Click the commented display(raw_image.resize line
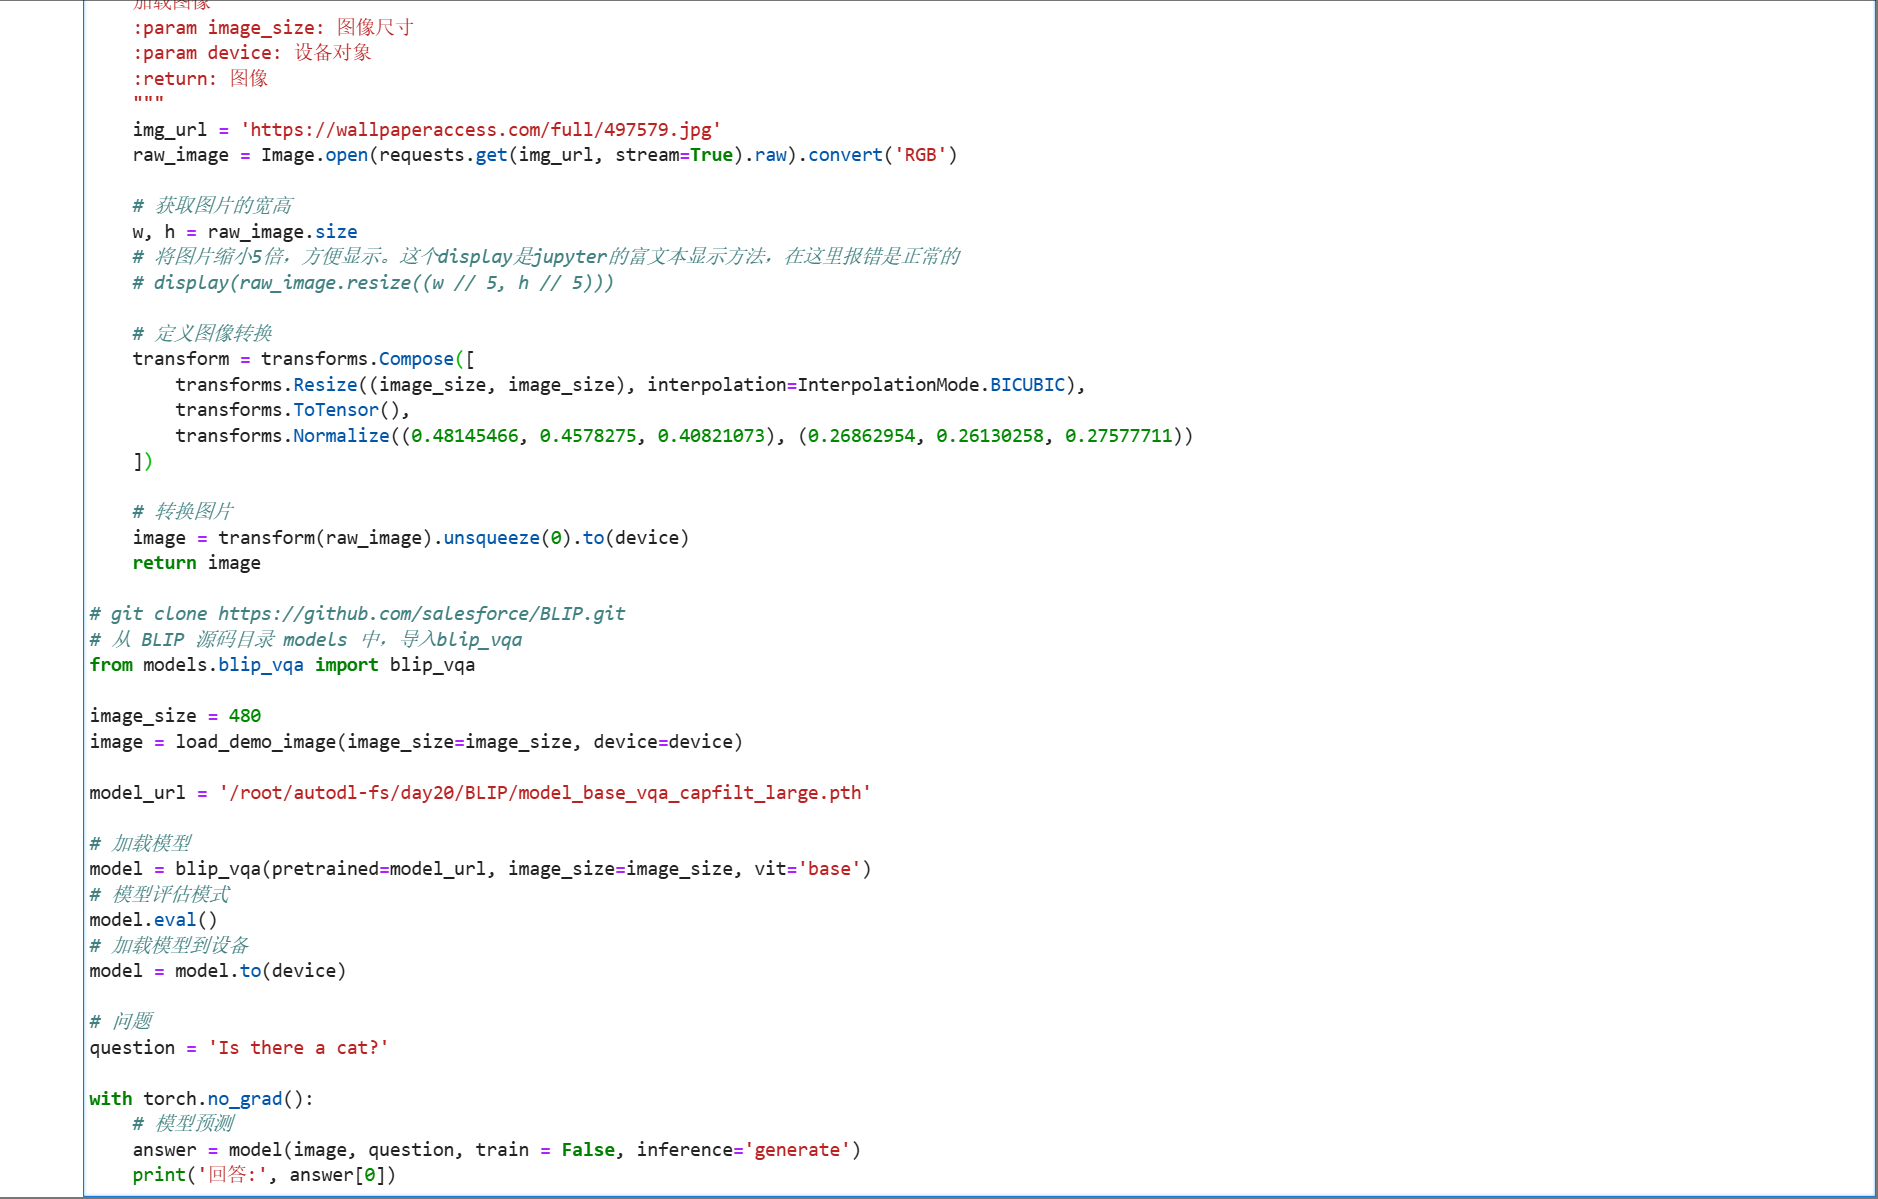The width and height of the screenshot is (1878, 1199). tap(373, 283)
